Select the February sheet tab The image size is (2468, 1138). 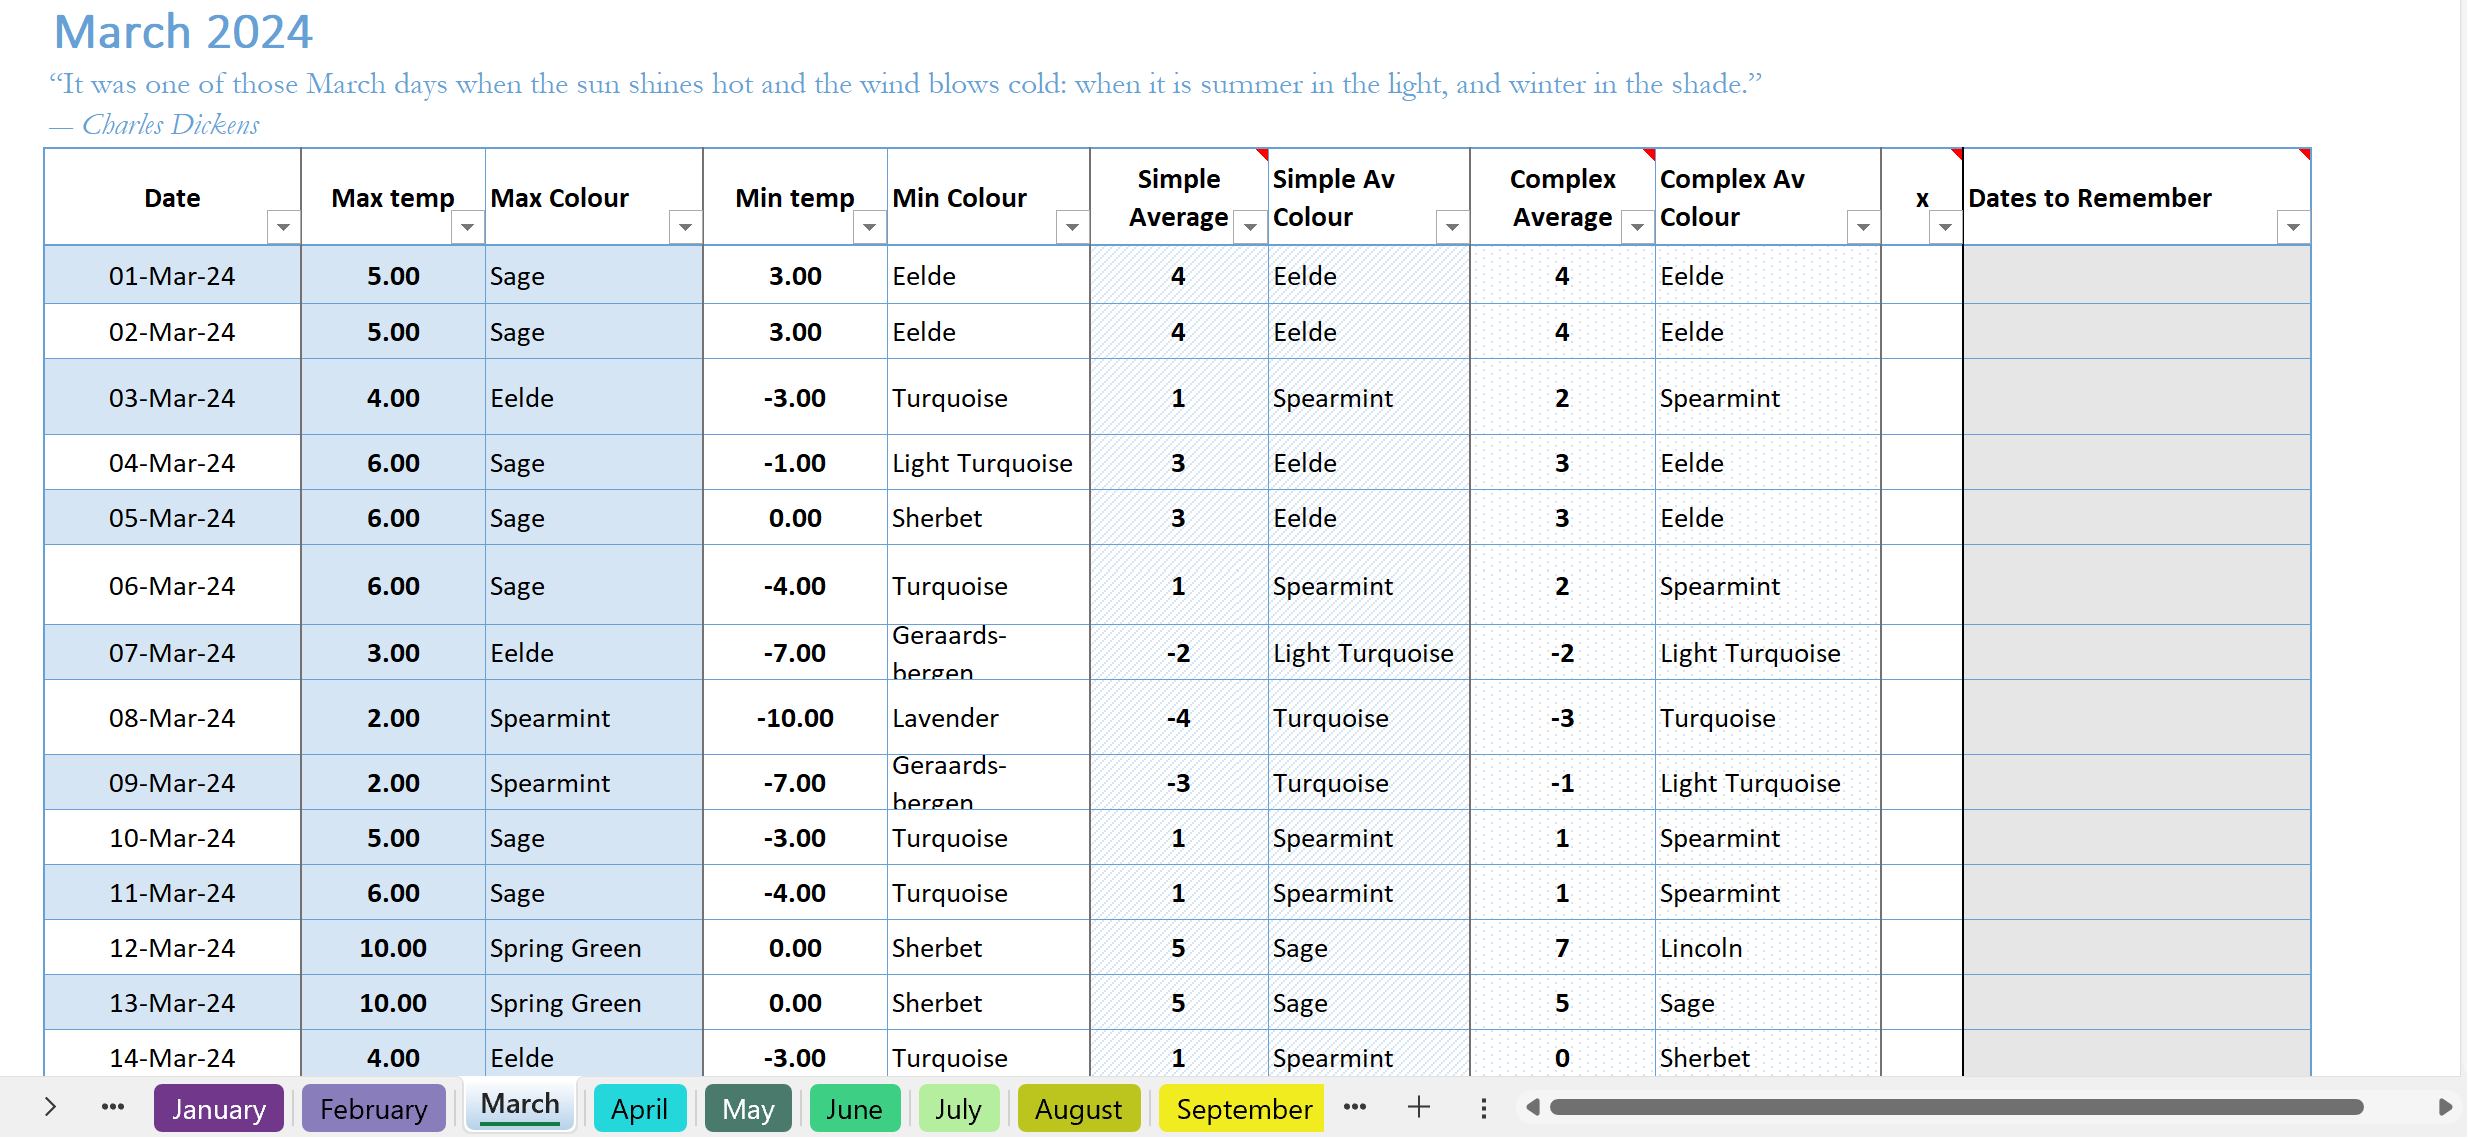click(x=373, y=1109)
